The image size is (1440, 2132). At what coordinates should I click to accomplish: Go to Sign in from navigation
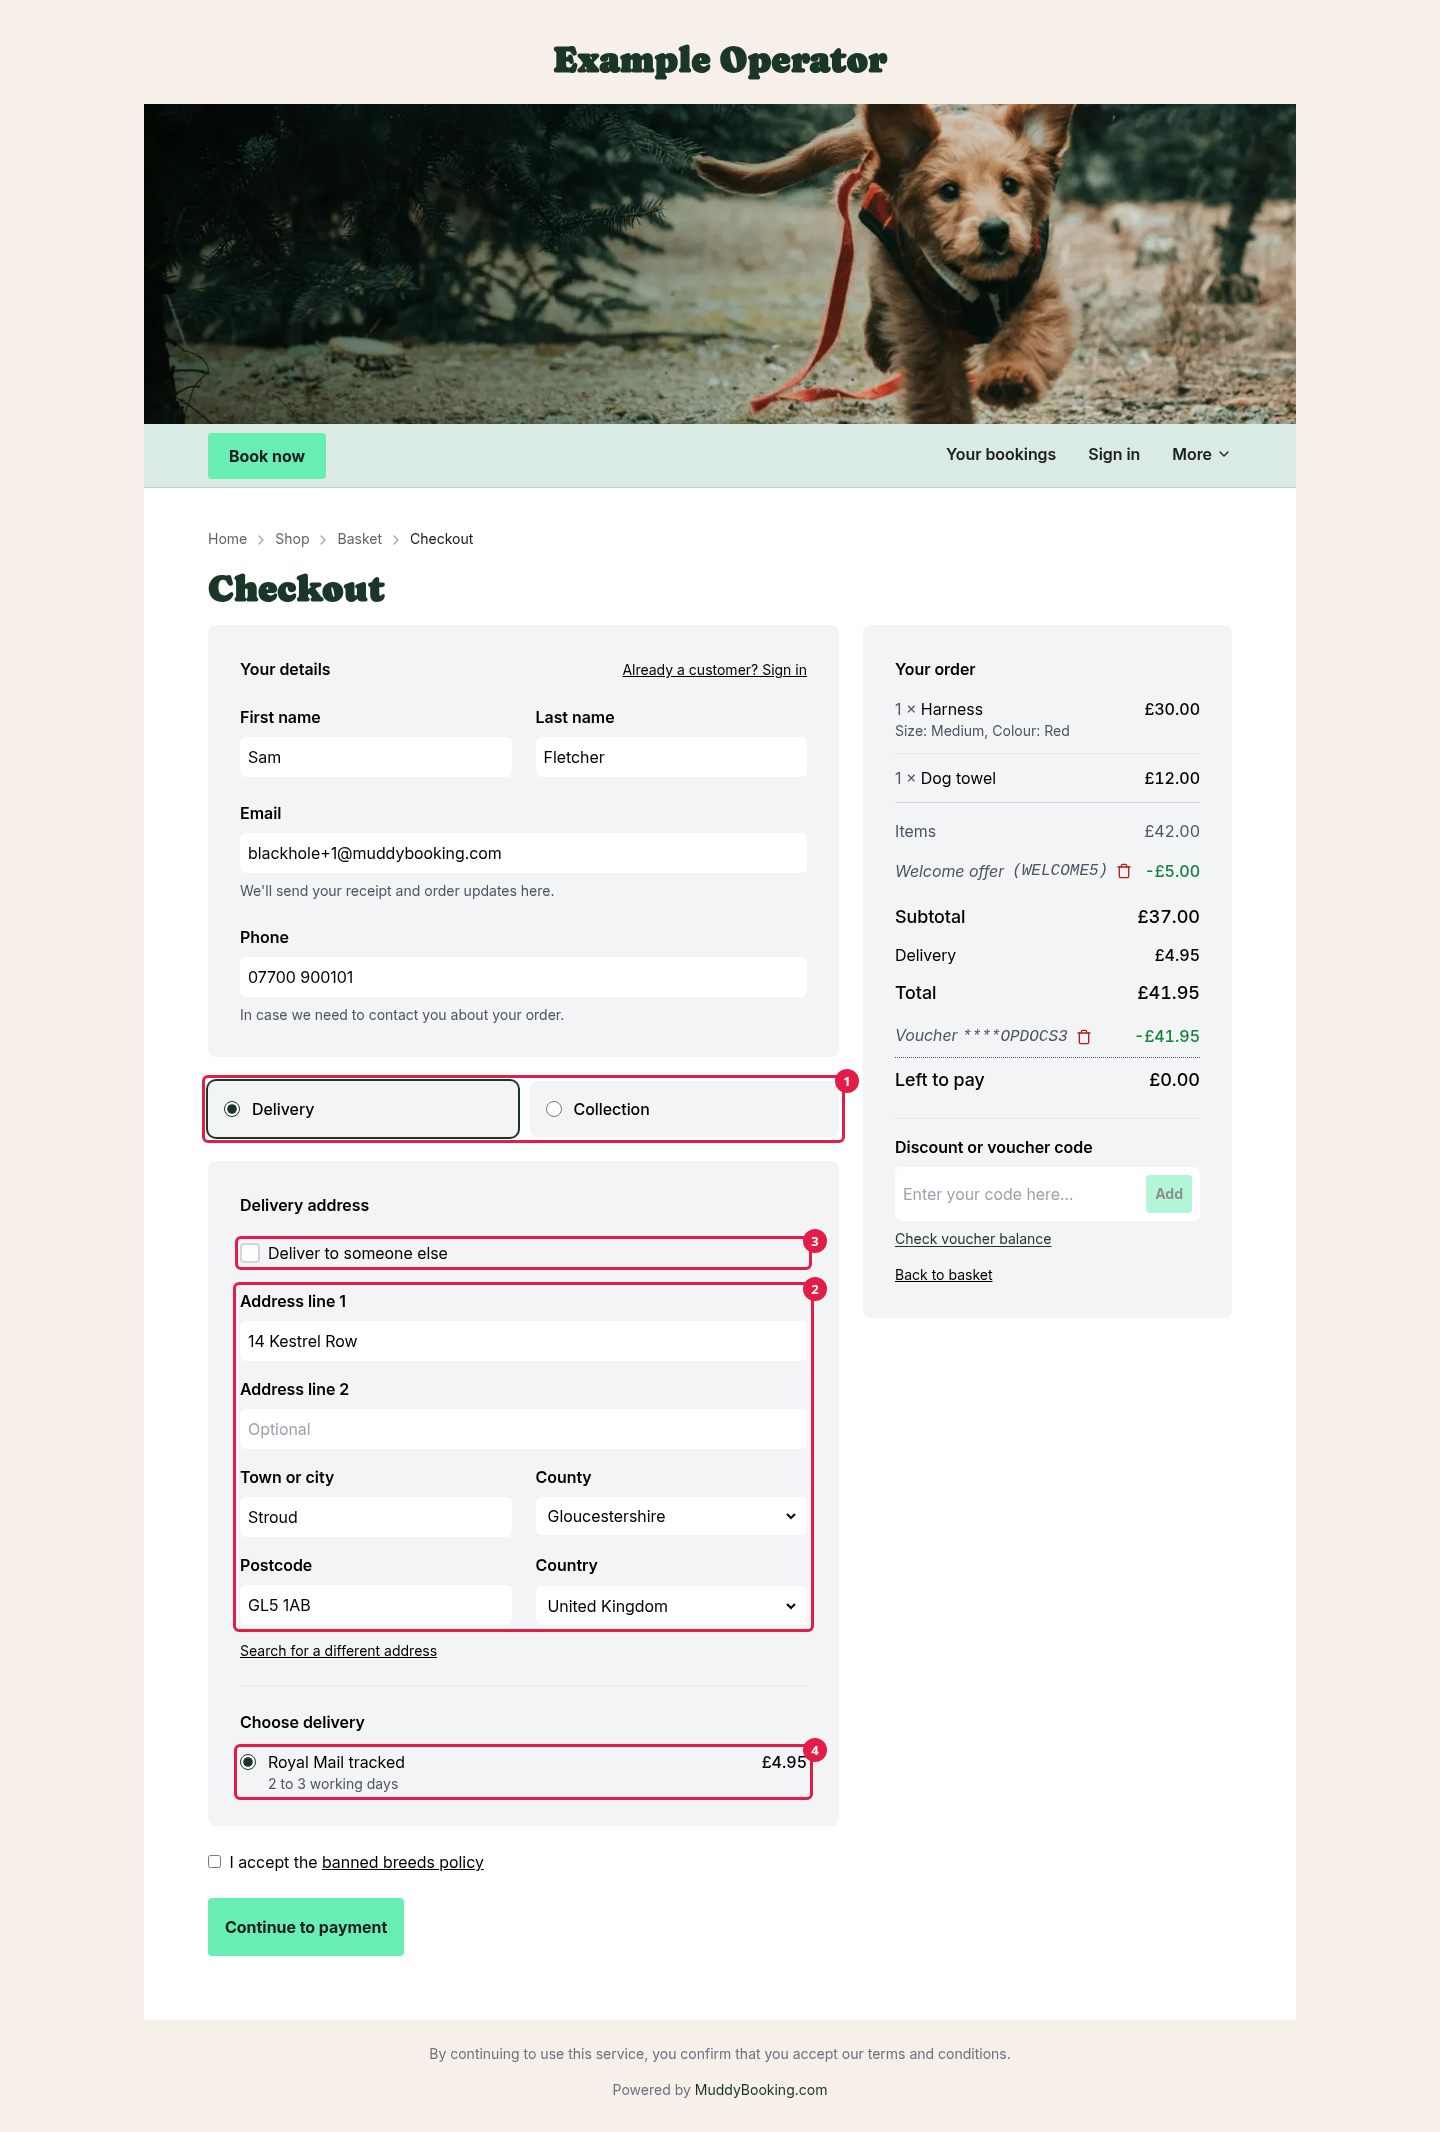point(1114,454)
